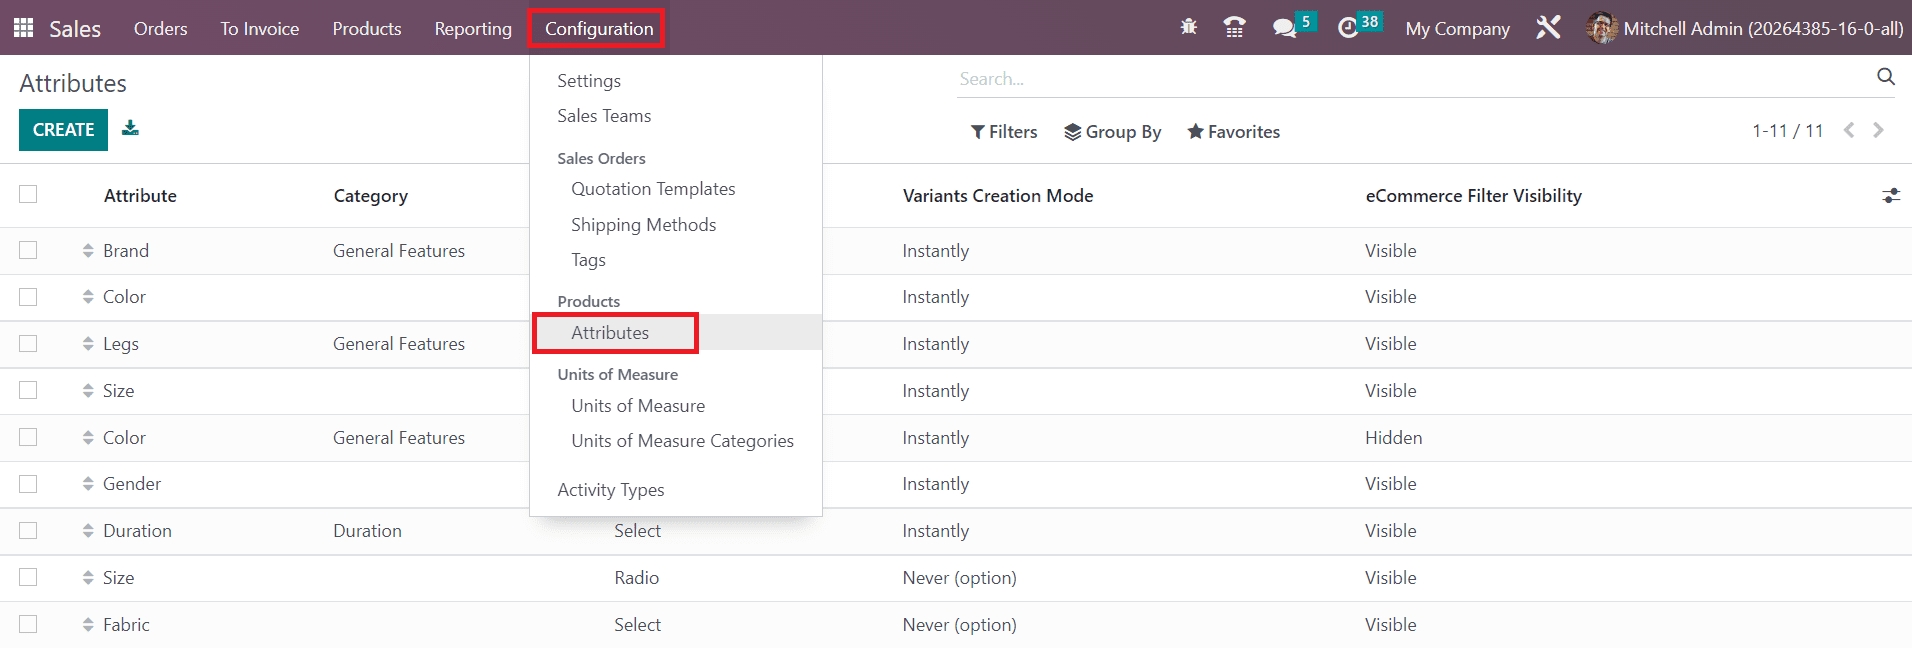
Task: Toggle the select-all header checkbox
Action: point(28,194)
